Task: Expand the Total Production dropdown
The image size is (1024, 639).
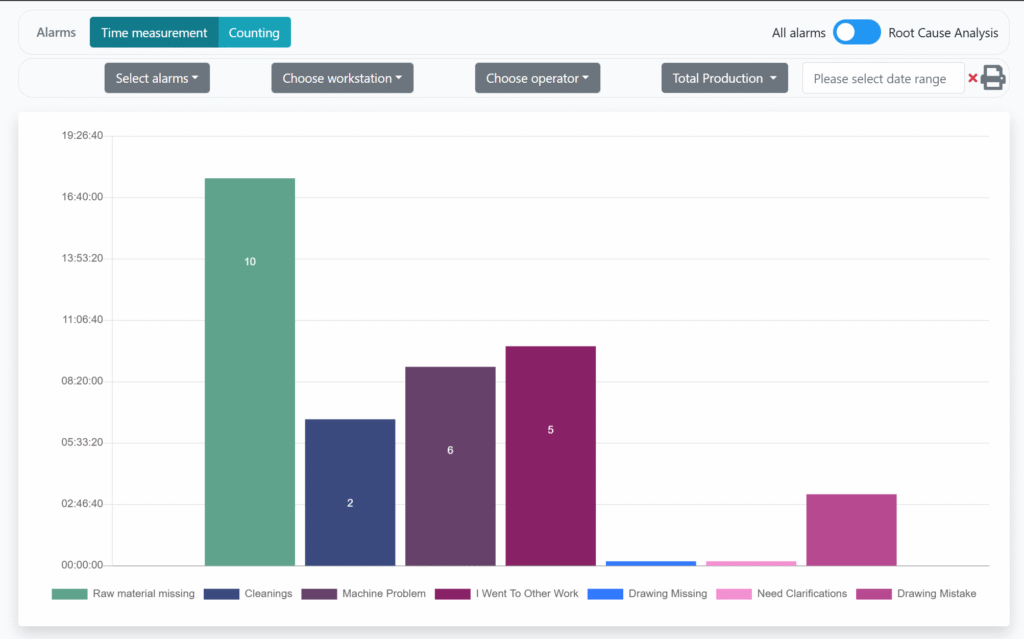Action: 724,78
